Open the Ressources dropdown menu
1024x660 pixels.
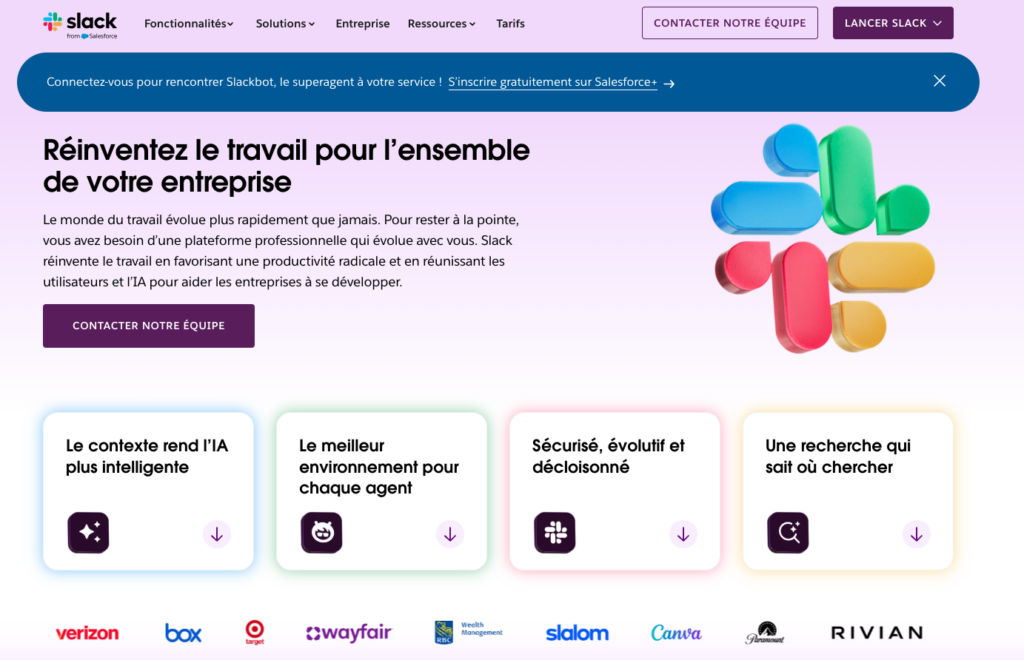pyautogui.click(x=441, y=23)
